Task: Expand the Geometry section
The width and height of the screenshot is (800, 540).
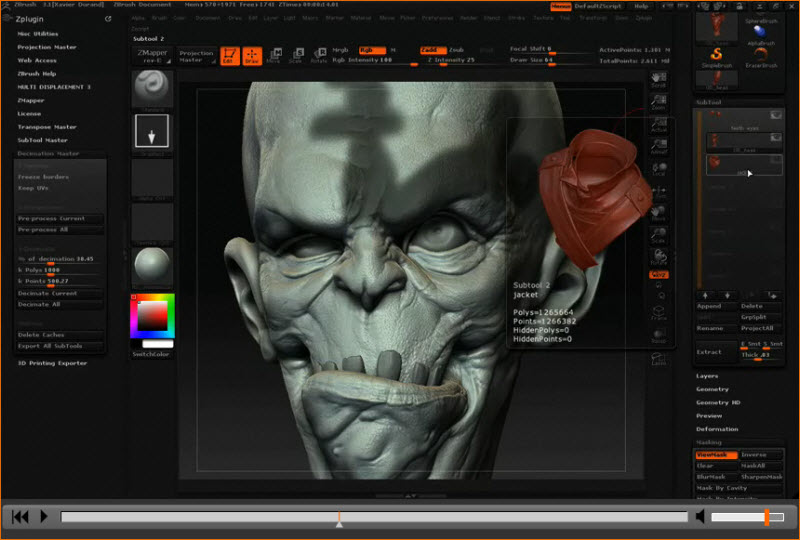Action: 712,389
